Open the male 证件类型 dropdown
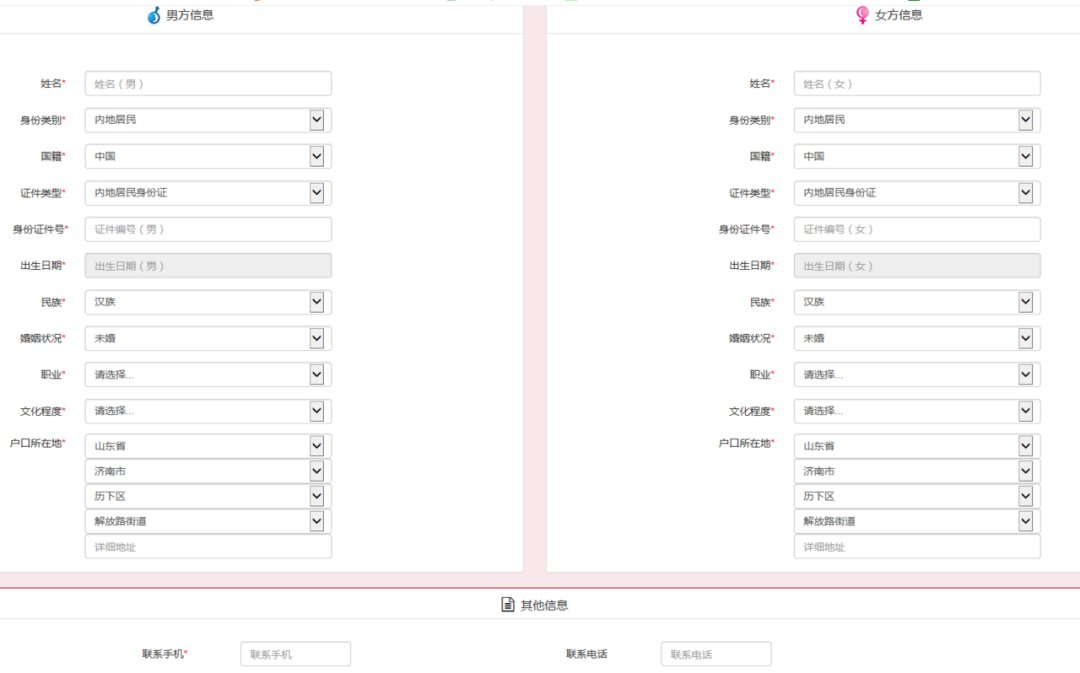 (x=207, y=193)
